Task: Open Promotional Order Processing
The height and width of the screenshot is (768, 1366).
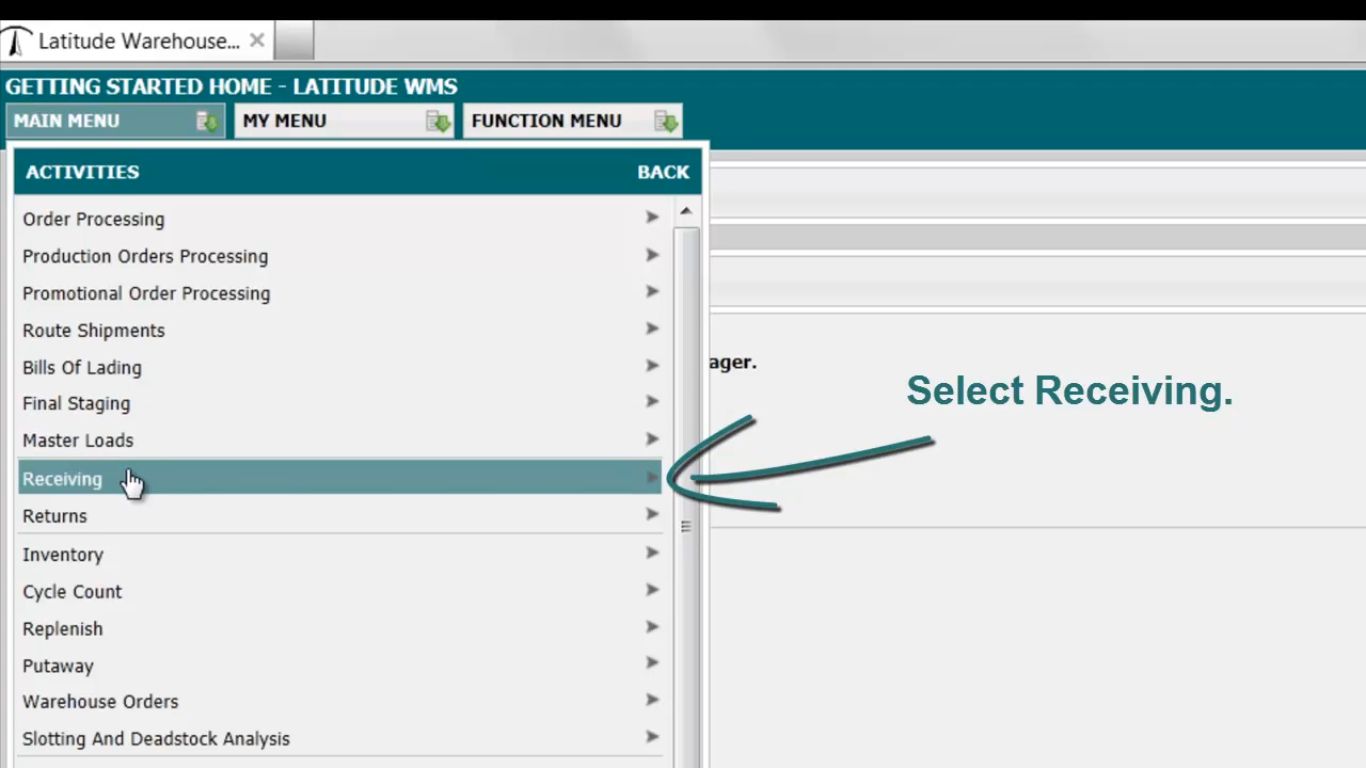Action: pyautogui.click(x=340, y=293)
